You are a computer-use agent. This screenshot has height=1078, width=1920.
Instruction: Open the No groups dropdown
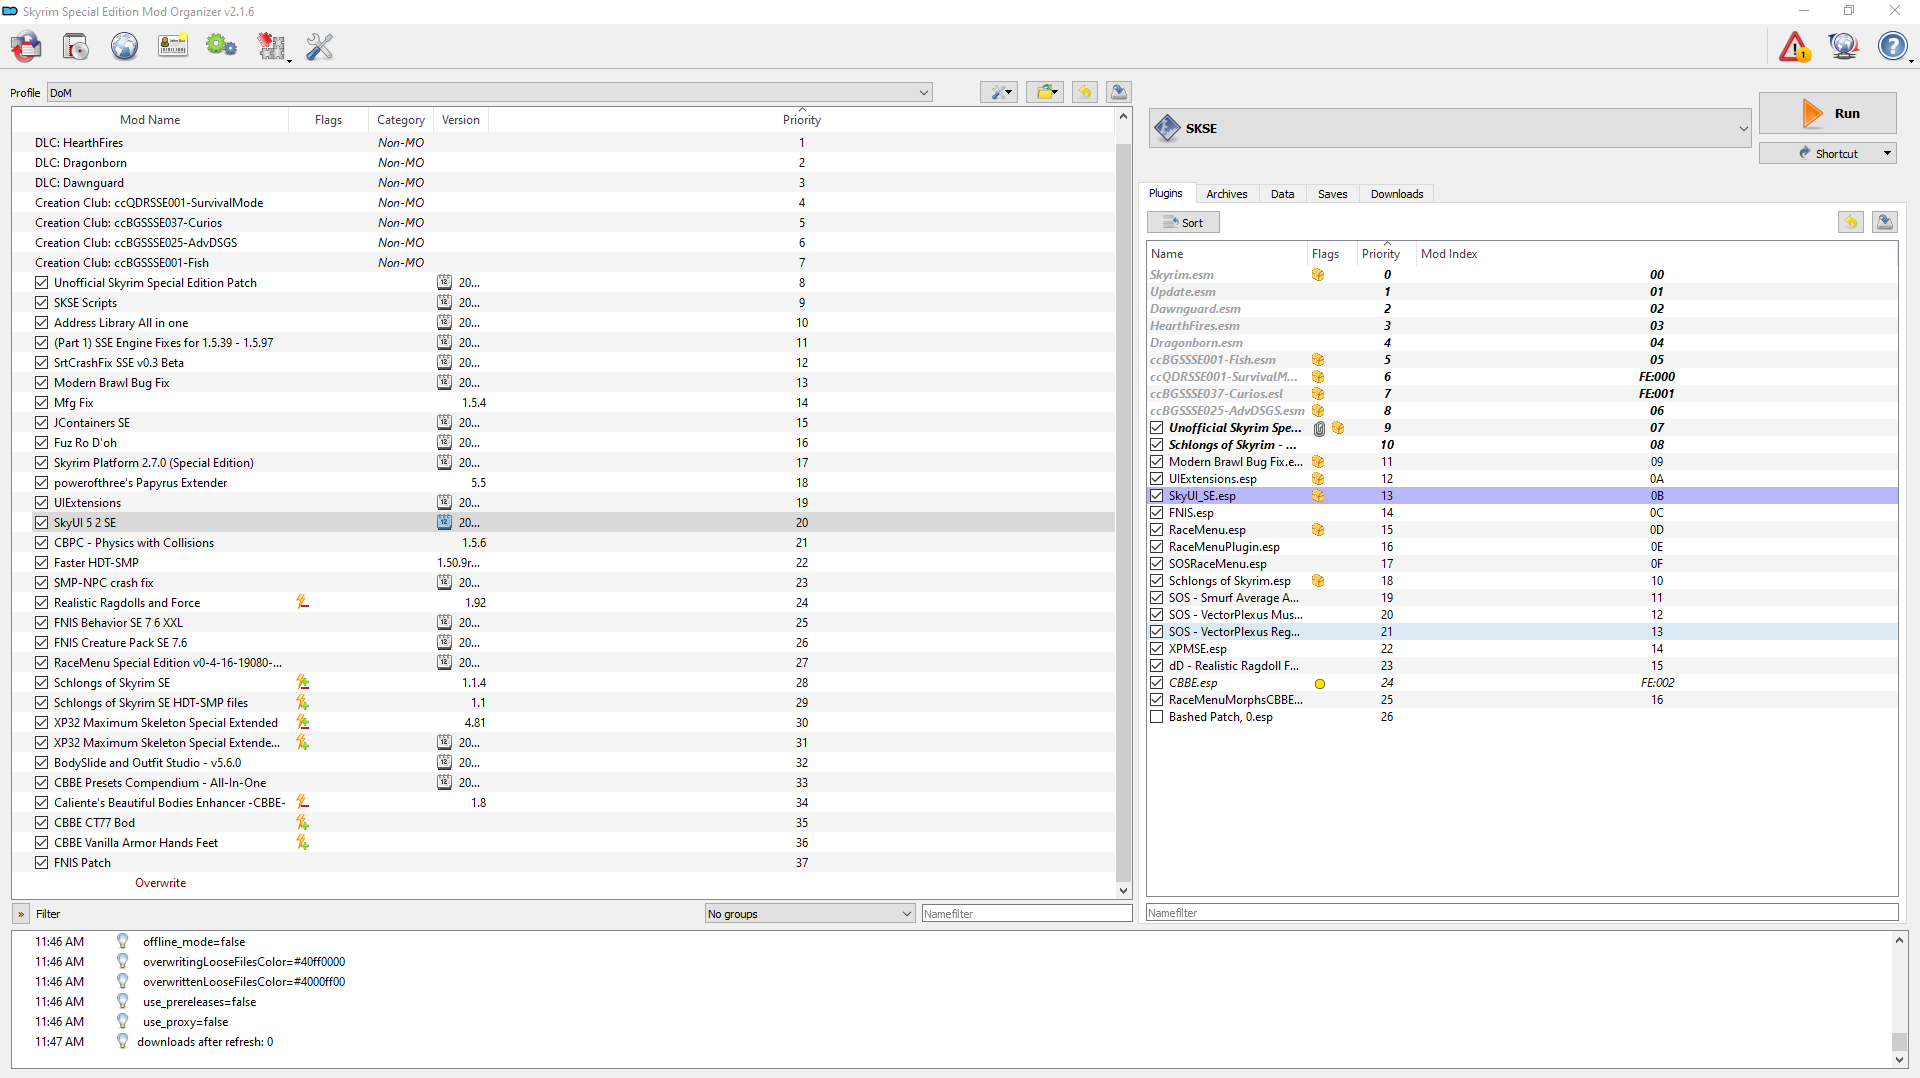[810, 913]
